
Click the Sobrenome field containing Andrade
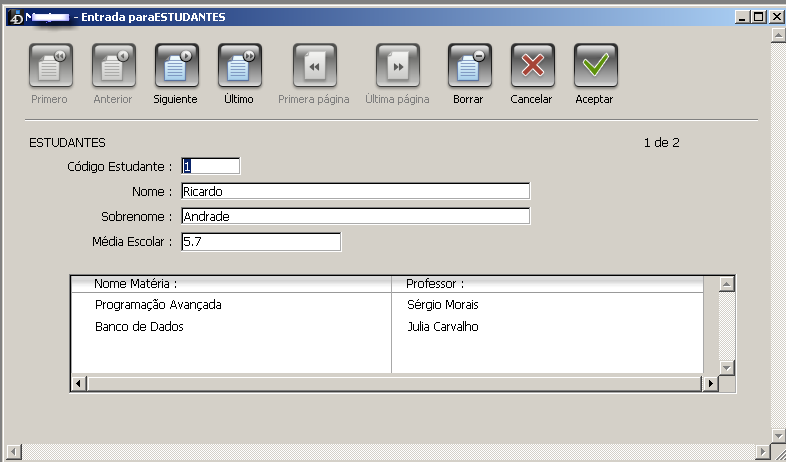pyautogui.click(x=354, y=216)
